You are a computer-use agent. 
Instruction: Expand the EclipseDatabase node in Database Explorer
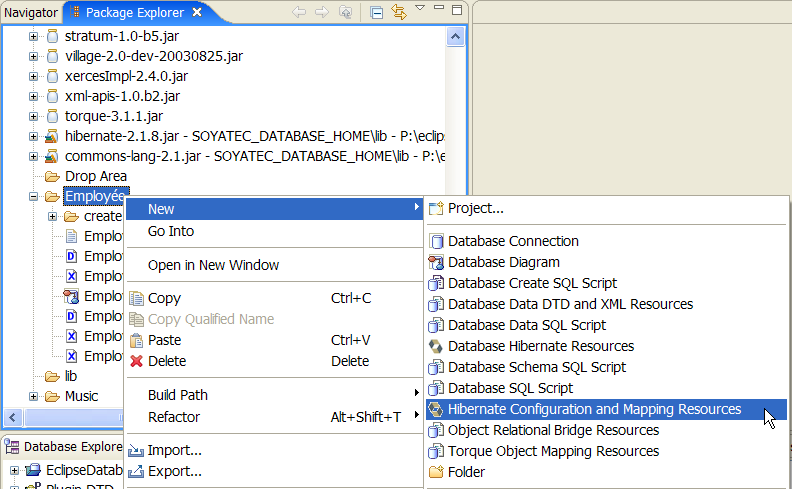coord(14,470)
